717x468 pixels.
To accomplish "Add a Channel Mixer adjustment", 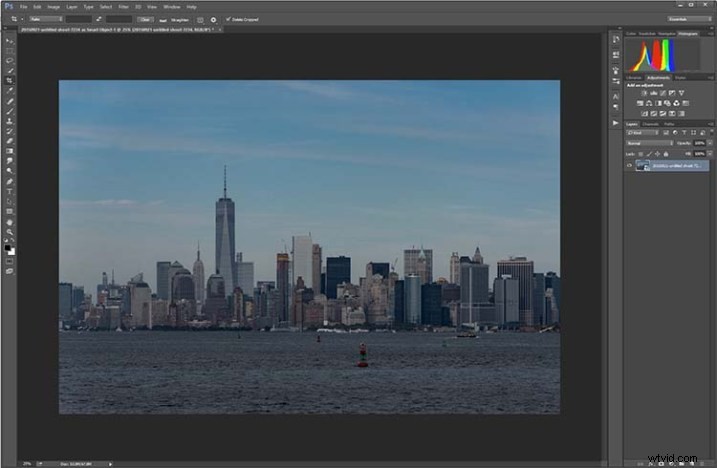I will [676, 103].
